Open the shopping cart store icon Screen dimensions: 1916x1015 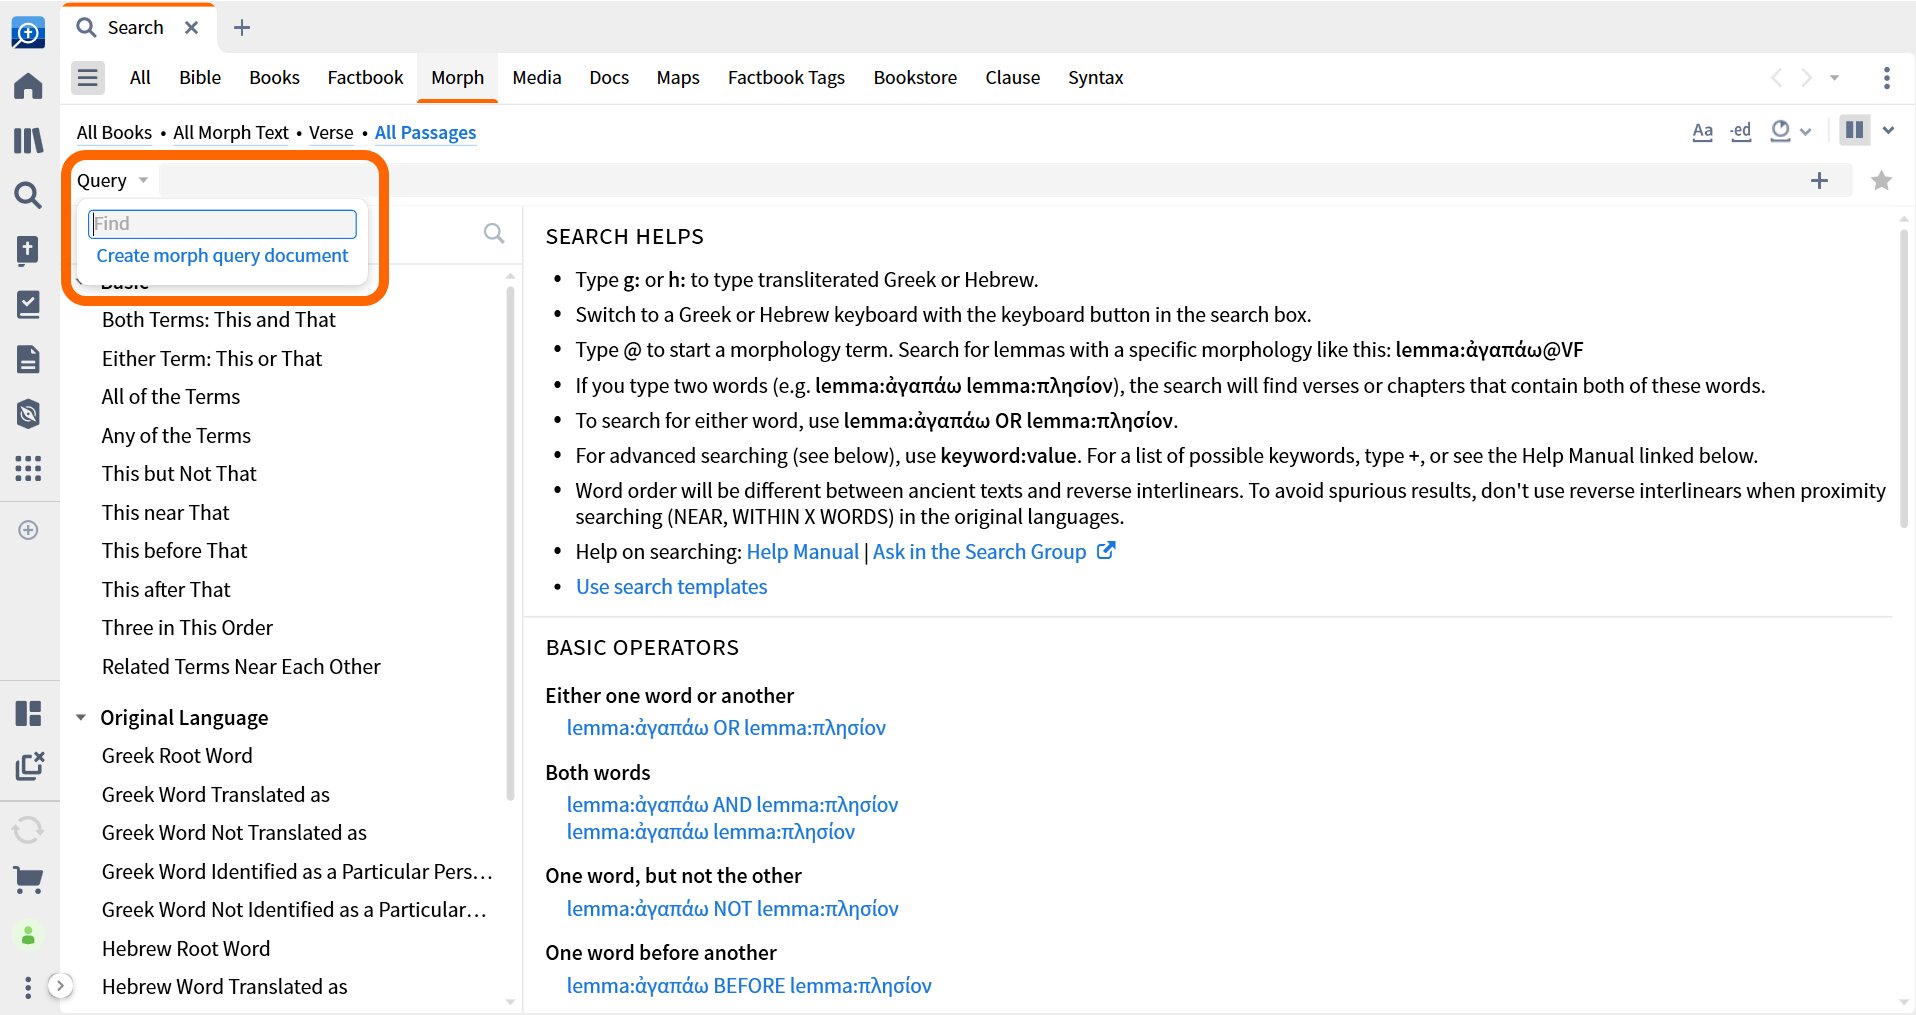pyautogui.click(x=28, y=880)
